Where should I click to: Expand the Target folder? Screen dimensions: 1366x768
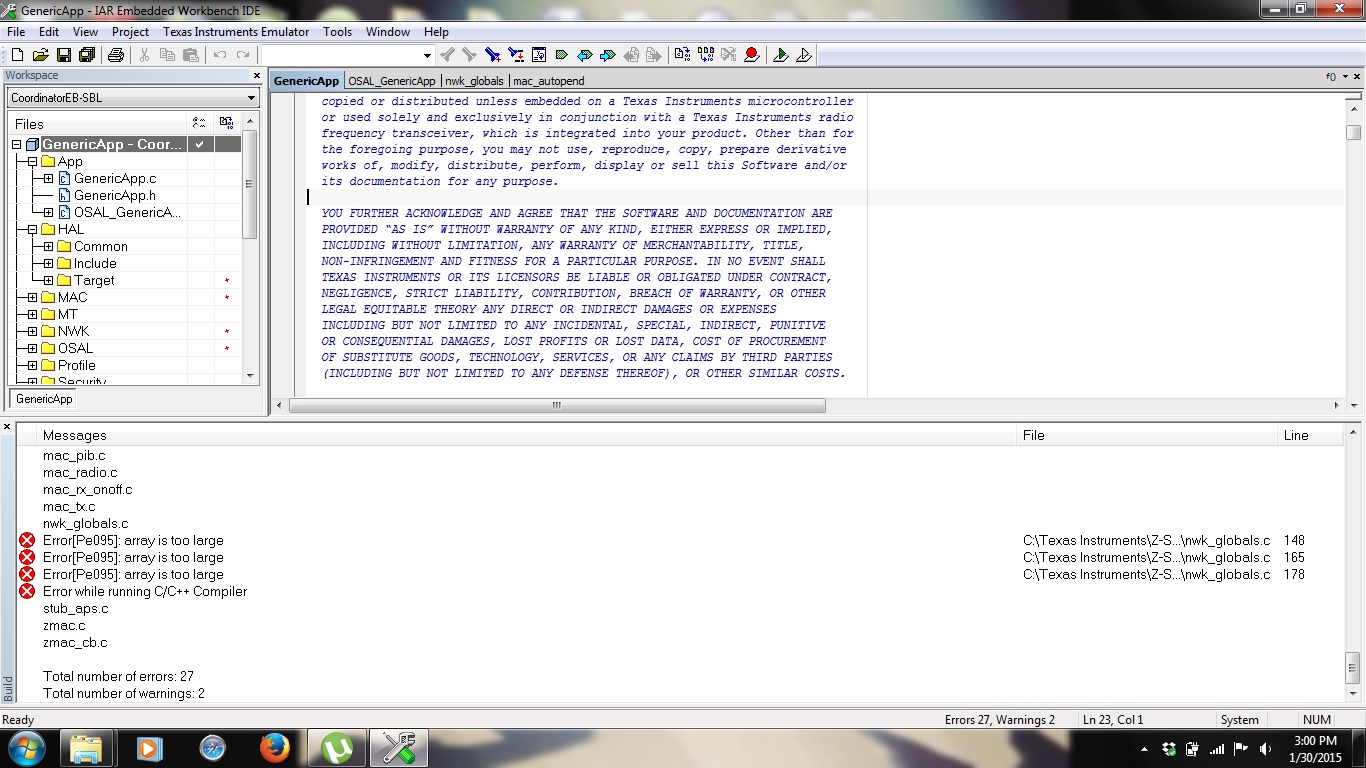[48, 281]
